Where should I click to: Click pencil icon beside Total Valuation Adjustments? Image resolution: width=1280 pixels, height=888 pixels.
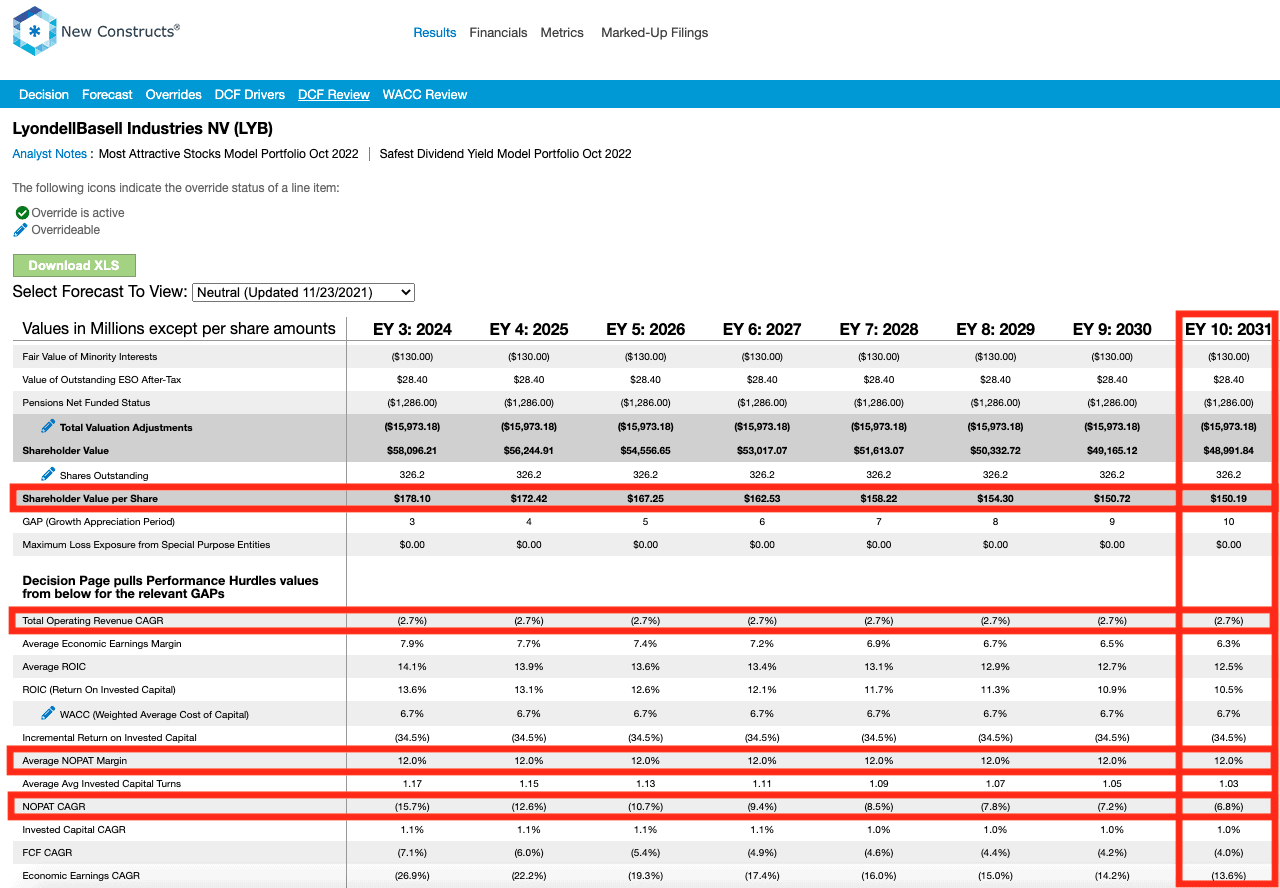48,426
